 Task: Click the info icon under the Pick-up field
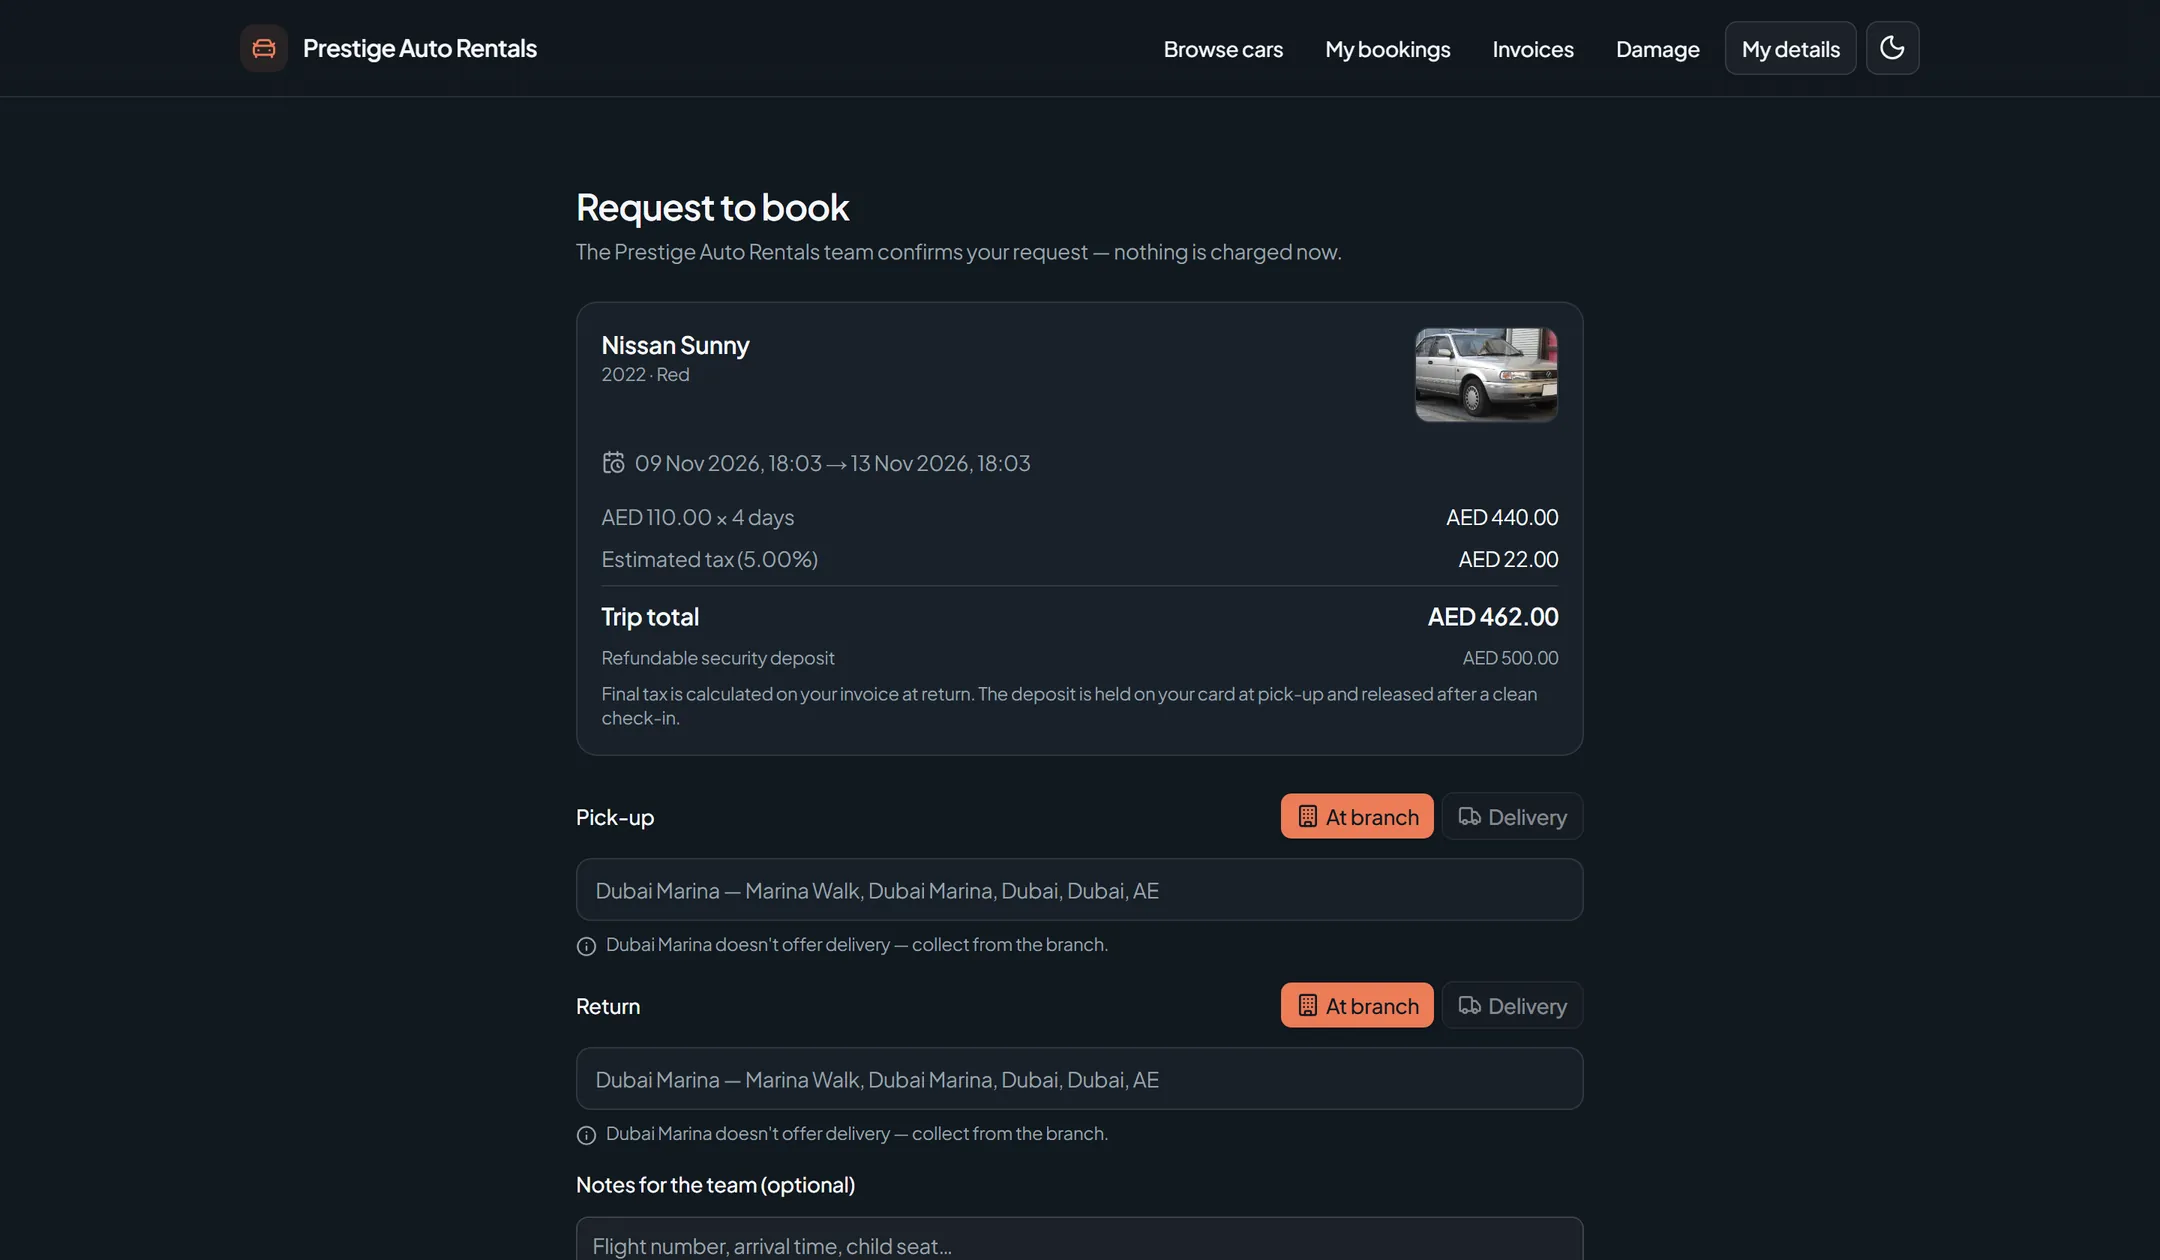pos(586,946)
